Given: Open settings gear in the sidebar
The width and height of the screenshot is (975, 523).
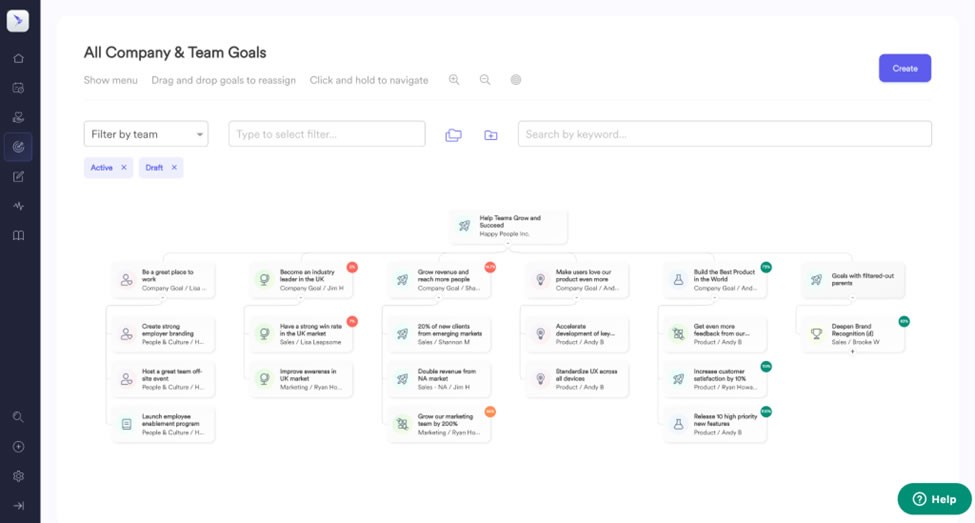Looking at the screenshot, I should (19, 476).
